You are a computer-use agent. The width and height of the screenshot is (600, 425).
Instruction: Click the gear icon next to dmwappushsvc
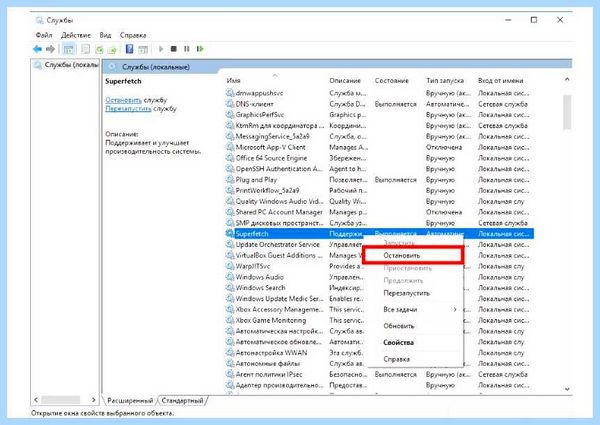[230, 93]
